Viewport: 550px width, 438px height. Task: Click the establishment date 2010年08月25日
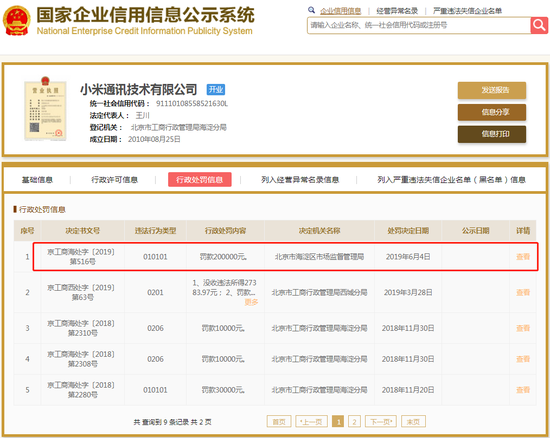(x=154, y=139)
